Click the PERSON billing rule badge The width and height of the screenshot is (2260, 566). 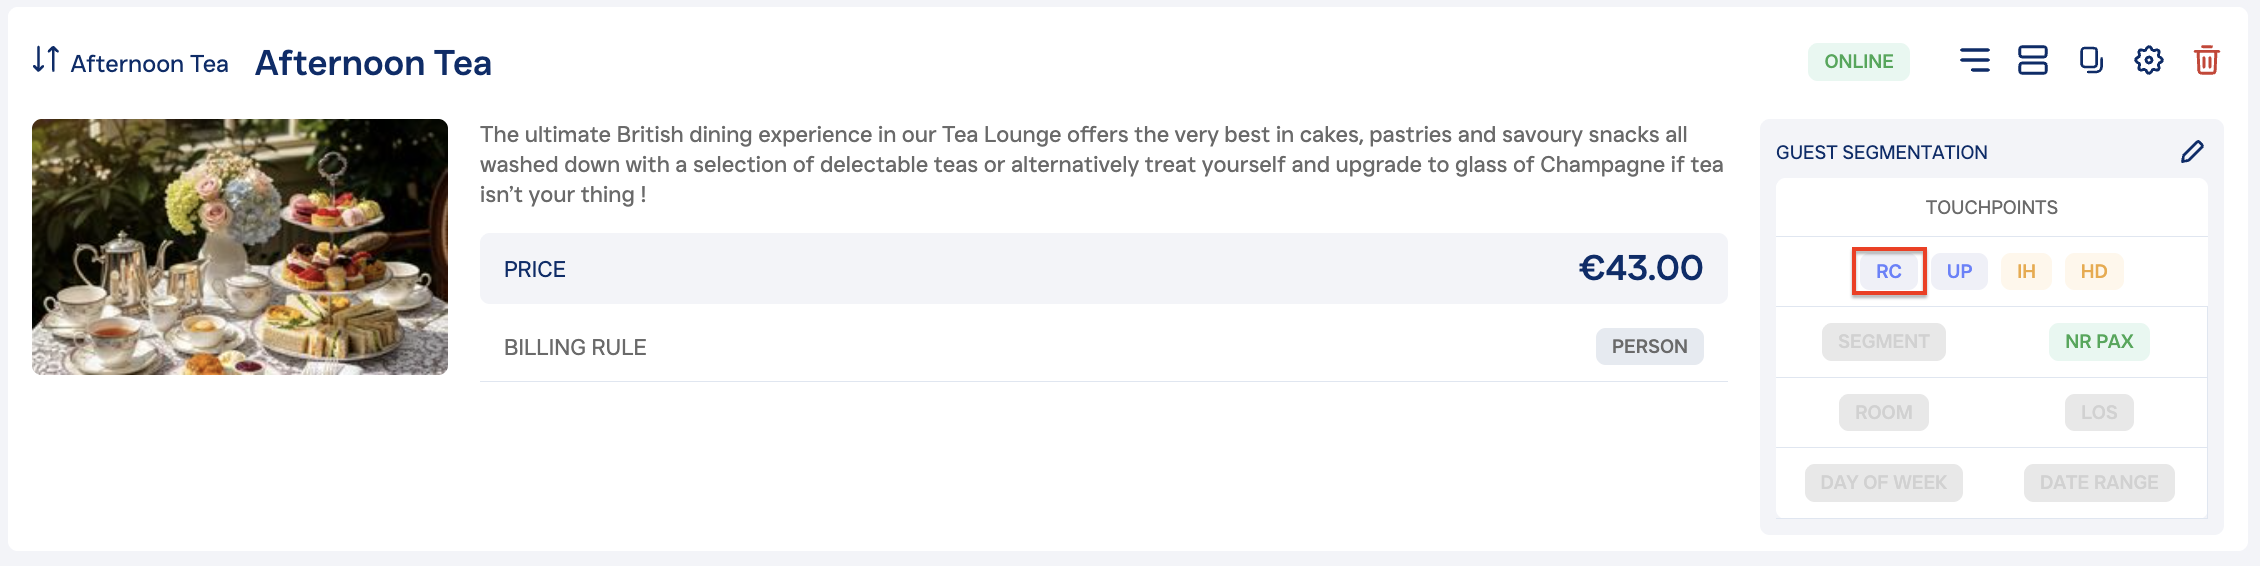(x=1649, y=347)
